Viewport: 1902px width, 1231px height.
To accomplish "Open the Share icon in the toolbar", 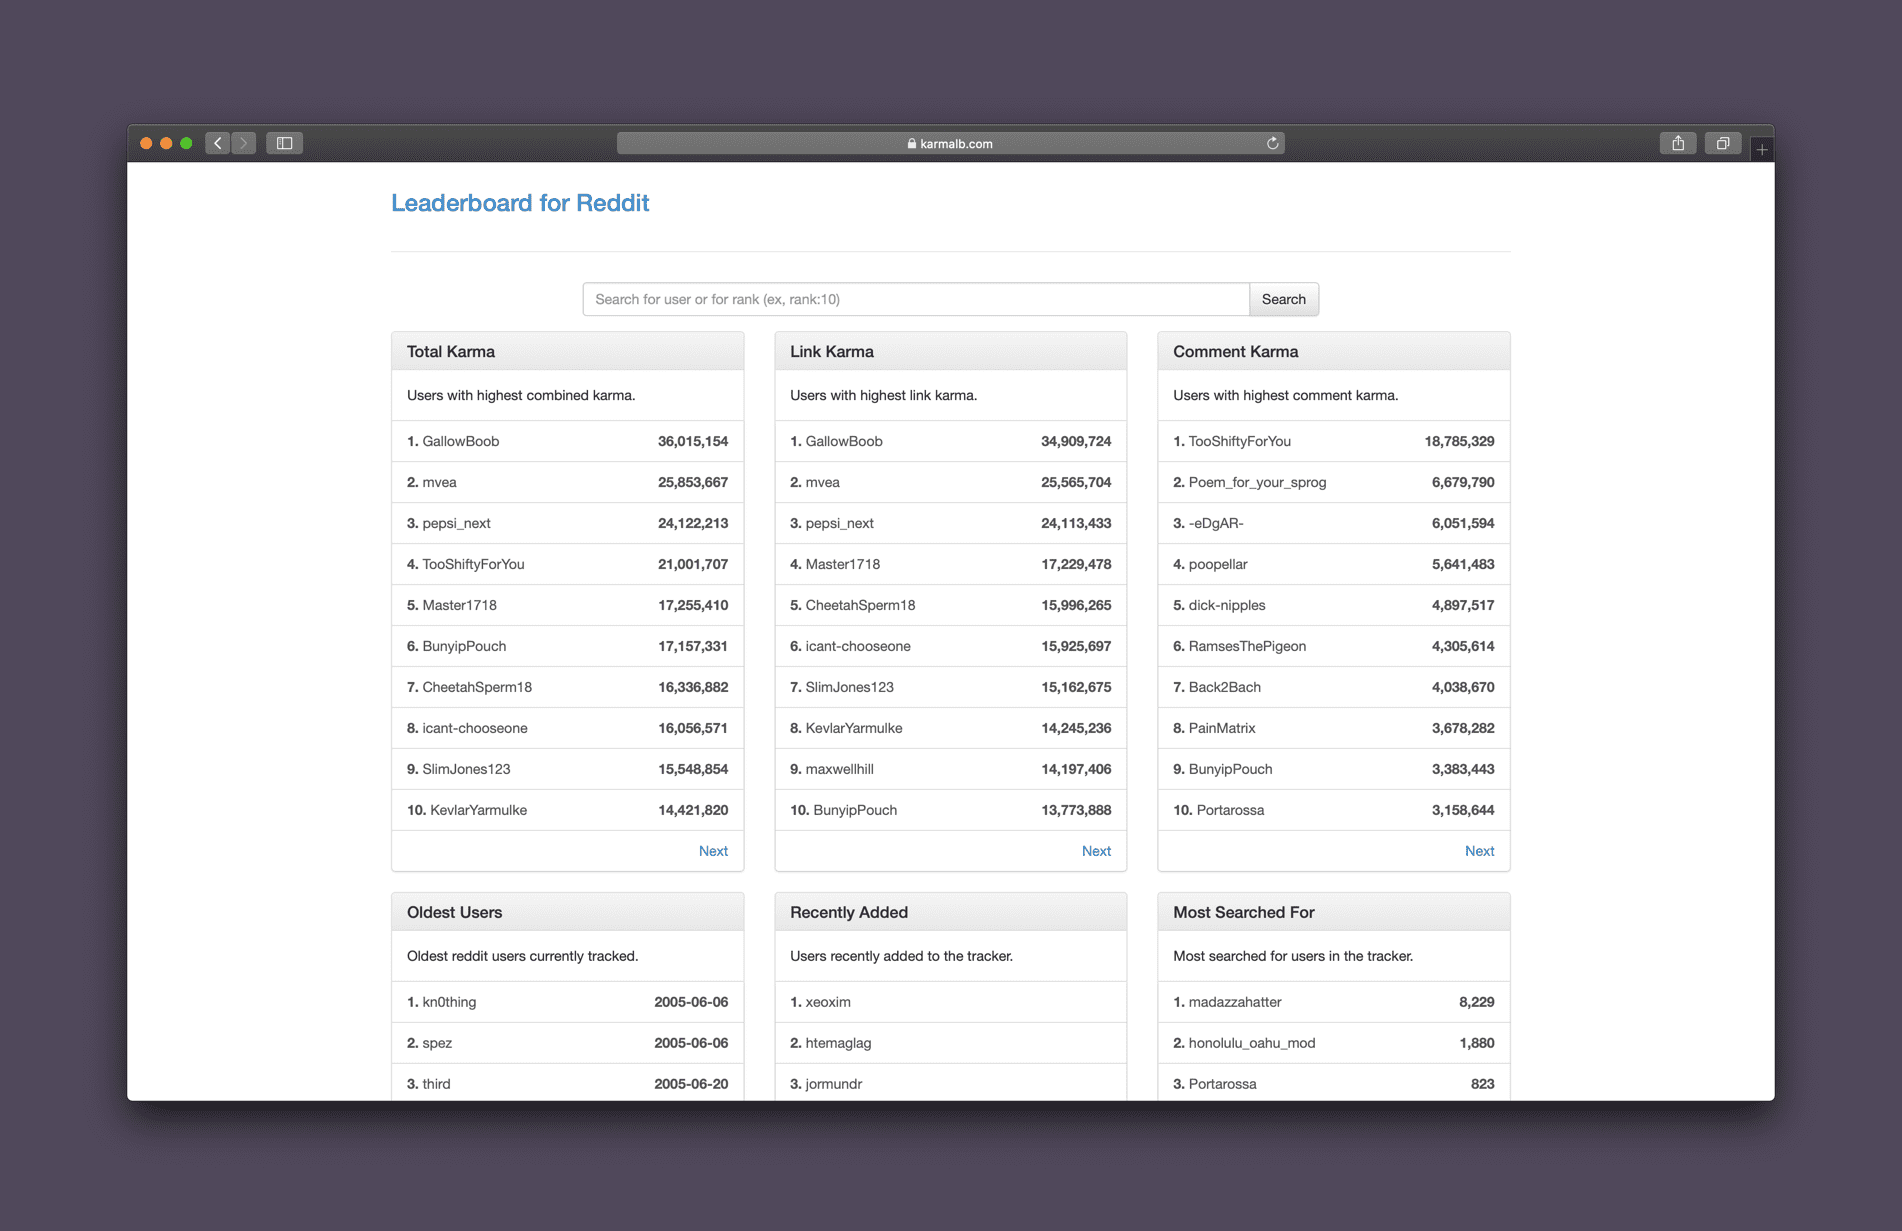I will point(1678,143).
